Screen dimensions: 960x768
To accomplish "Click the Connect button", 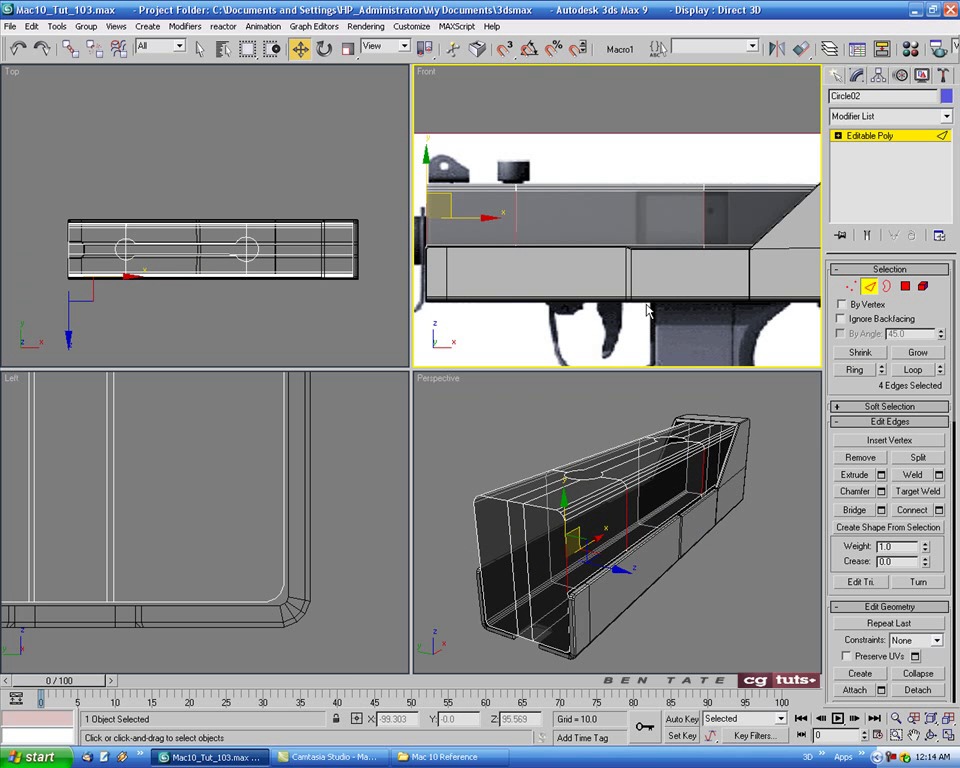I will coord(912,510).
